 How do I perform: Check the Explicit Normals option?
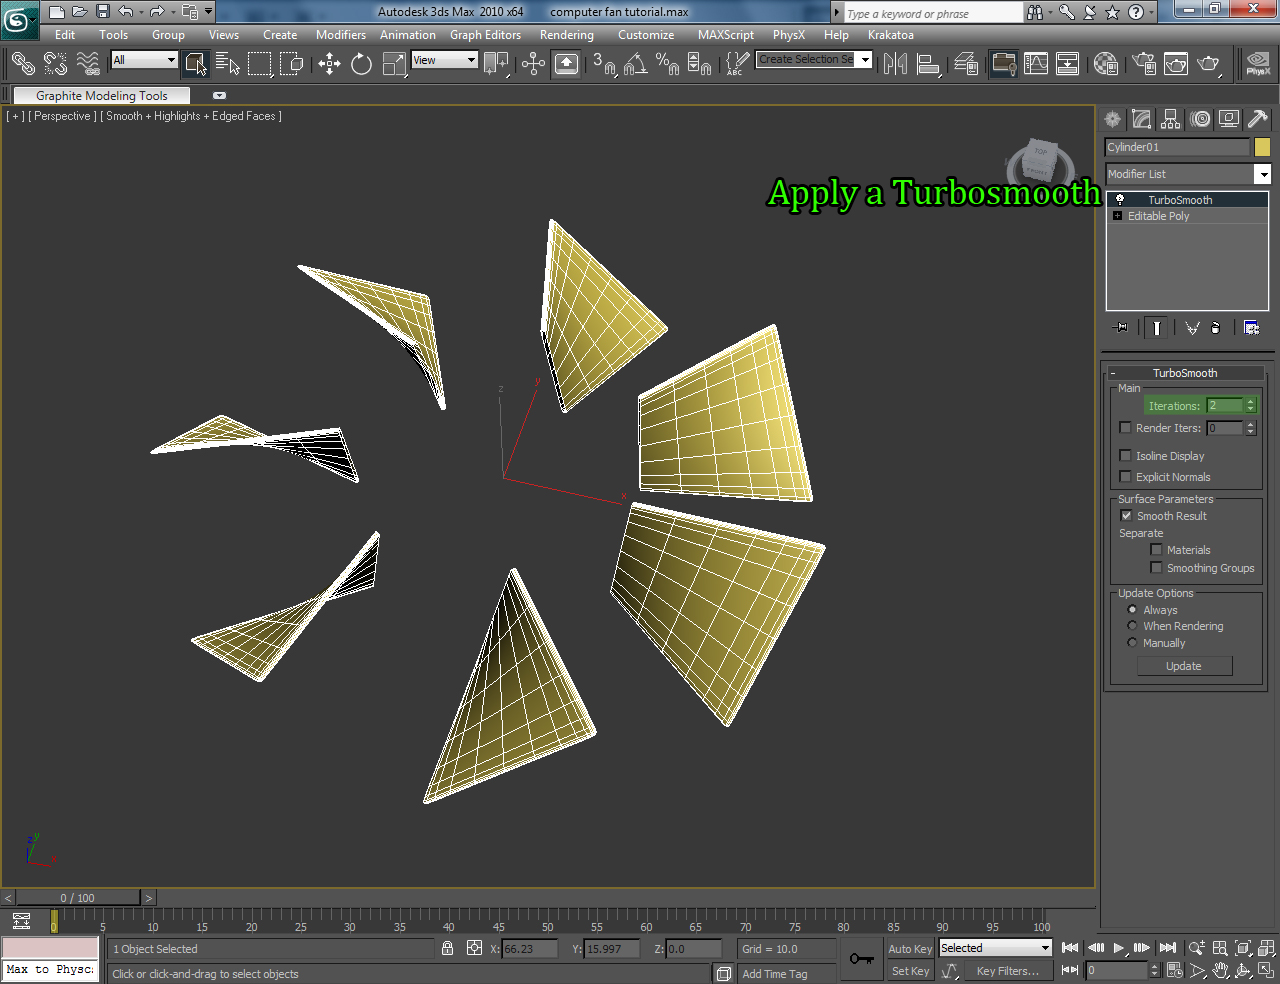(x=1125, y=476)
